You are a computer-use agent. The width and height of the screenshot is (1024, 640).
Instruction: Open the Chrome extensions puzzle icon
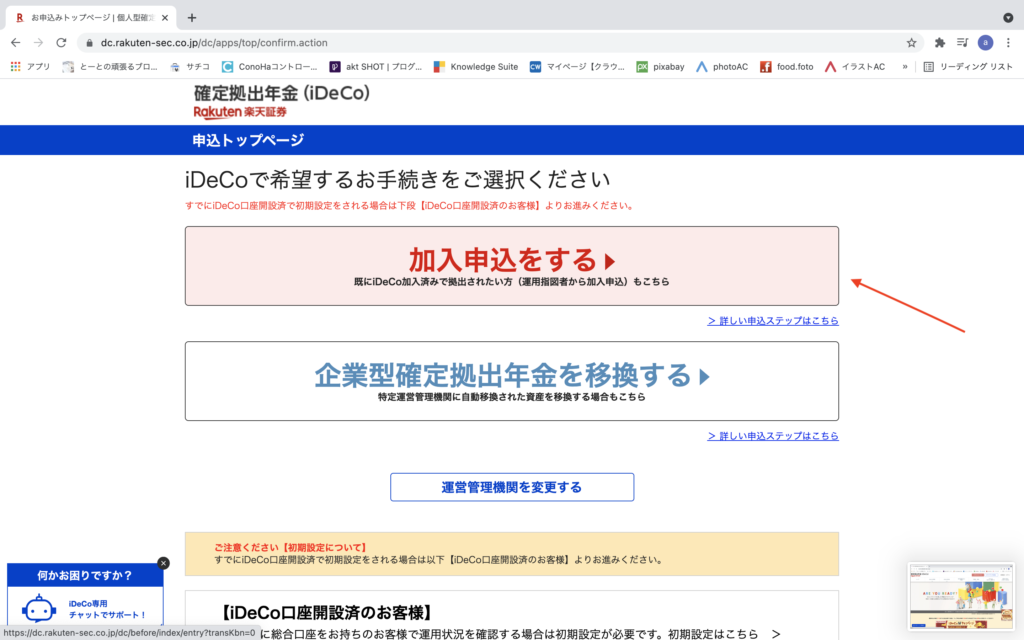[939, 43]
